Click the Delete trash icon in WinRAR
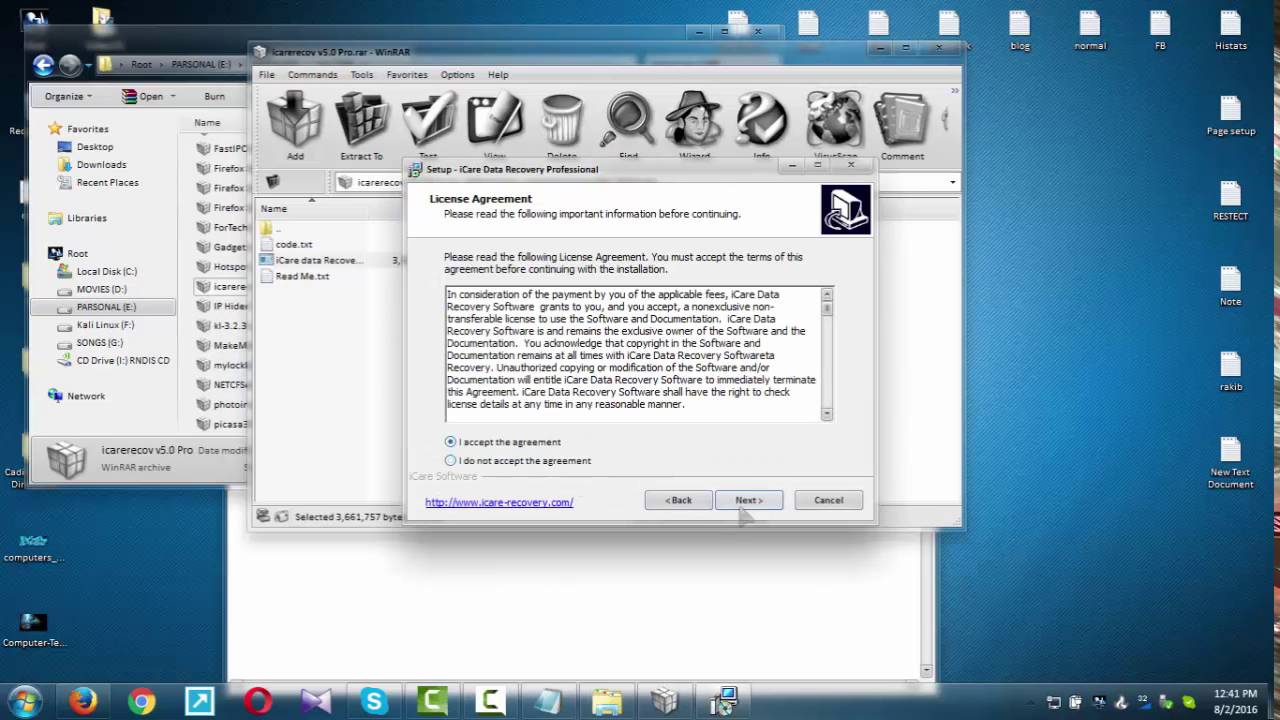 point(562,125)
